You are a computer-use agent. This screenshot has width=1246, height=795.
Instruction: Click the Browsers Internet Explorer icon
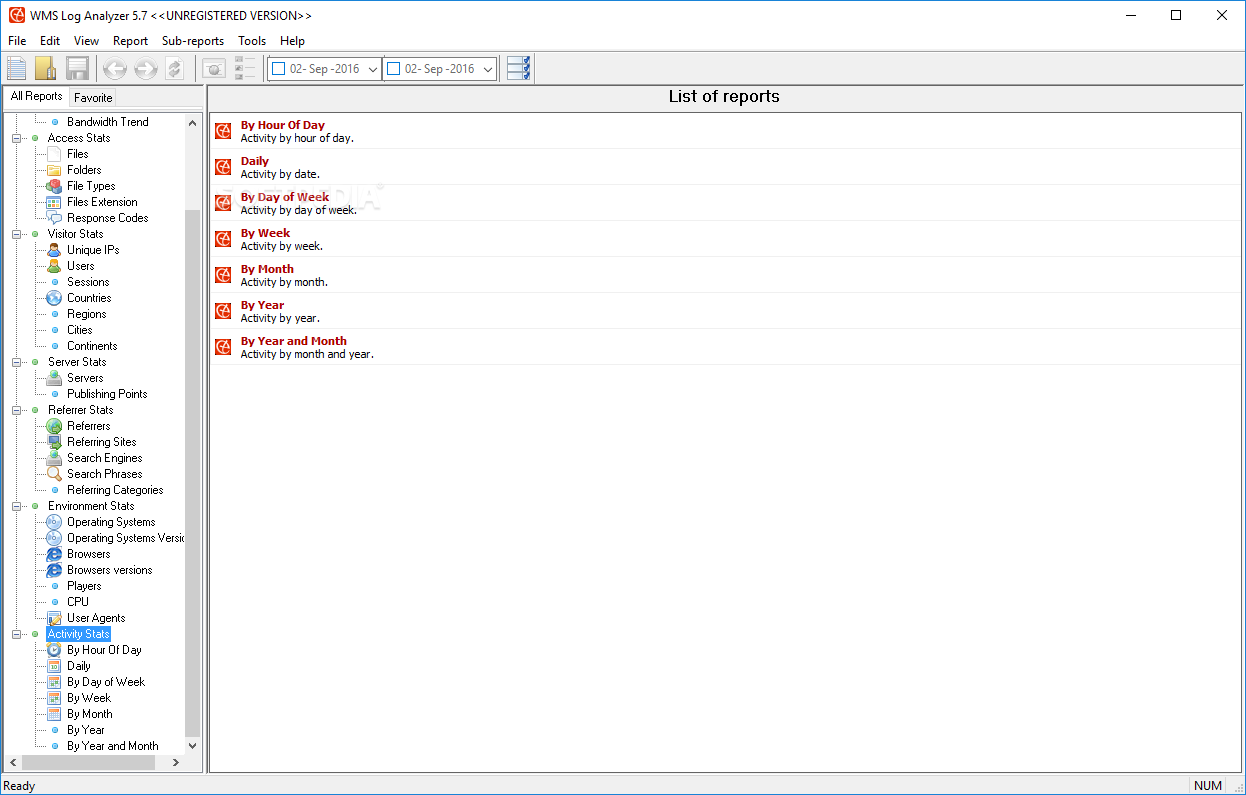click(x=54, y=554)
